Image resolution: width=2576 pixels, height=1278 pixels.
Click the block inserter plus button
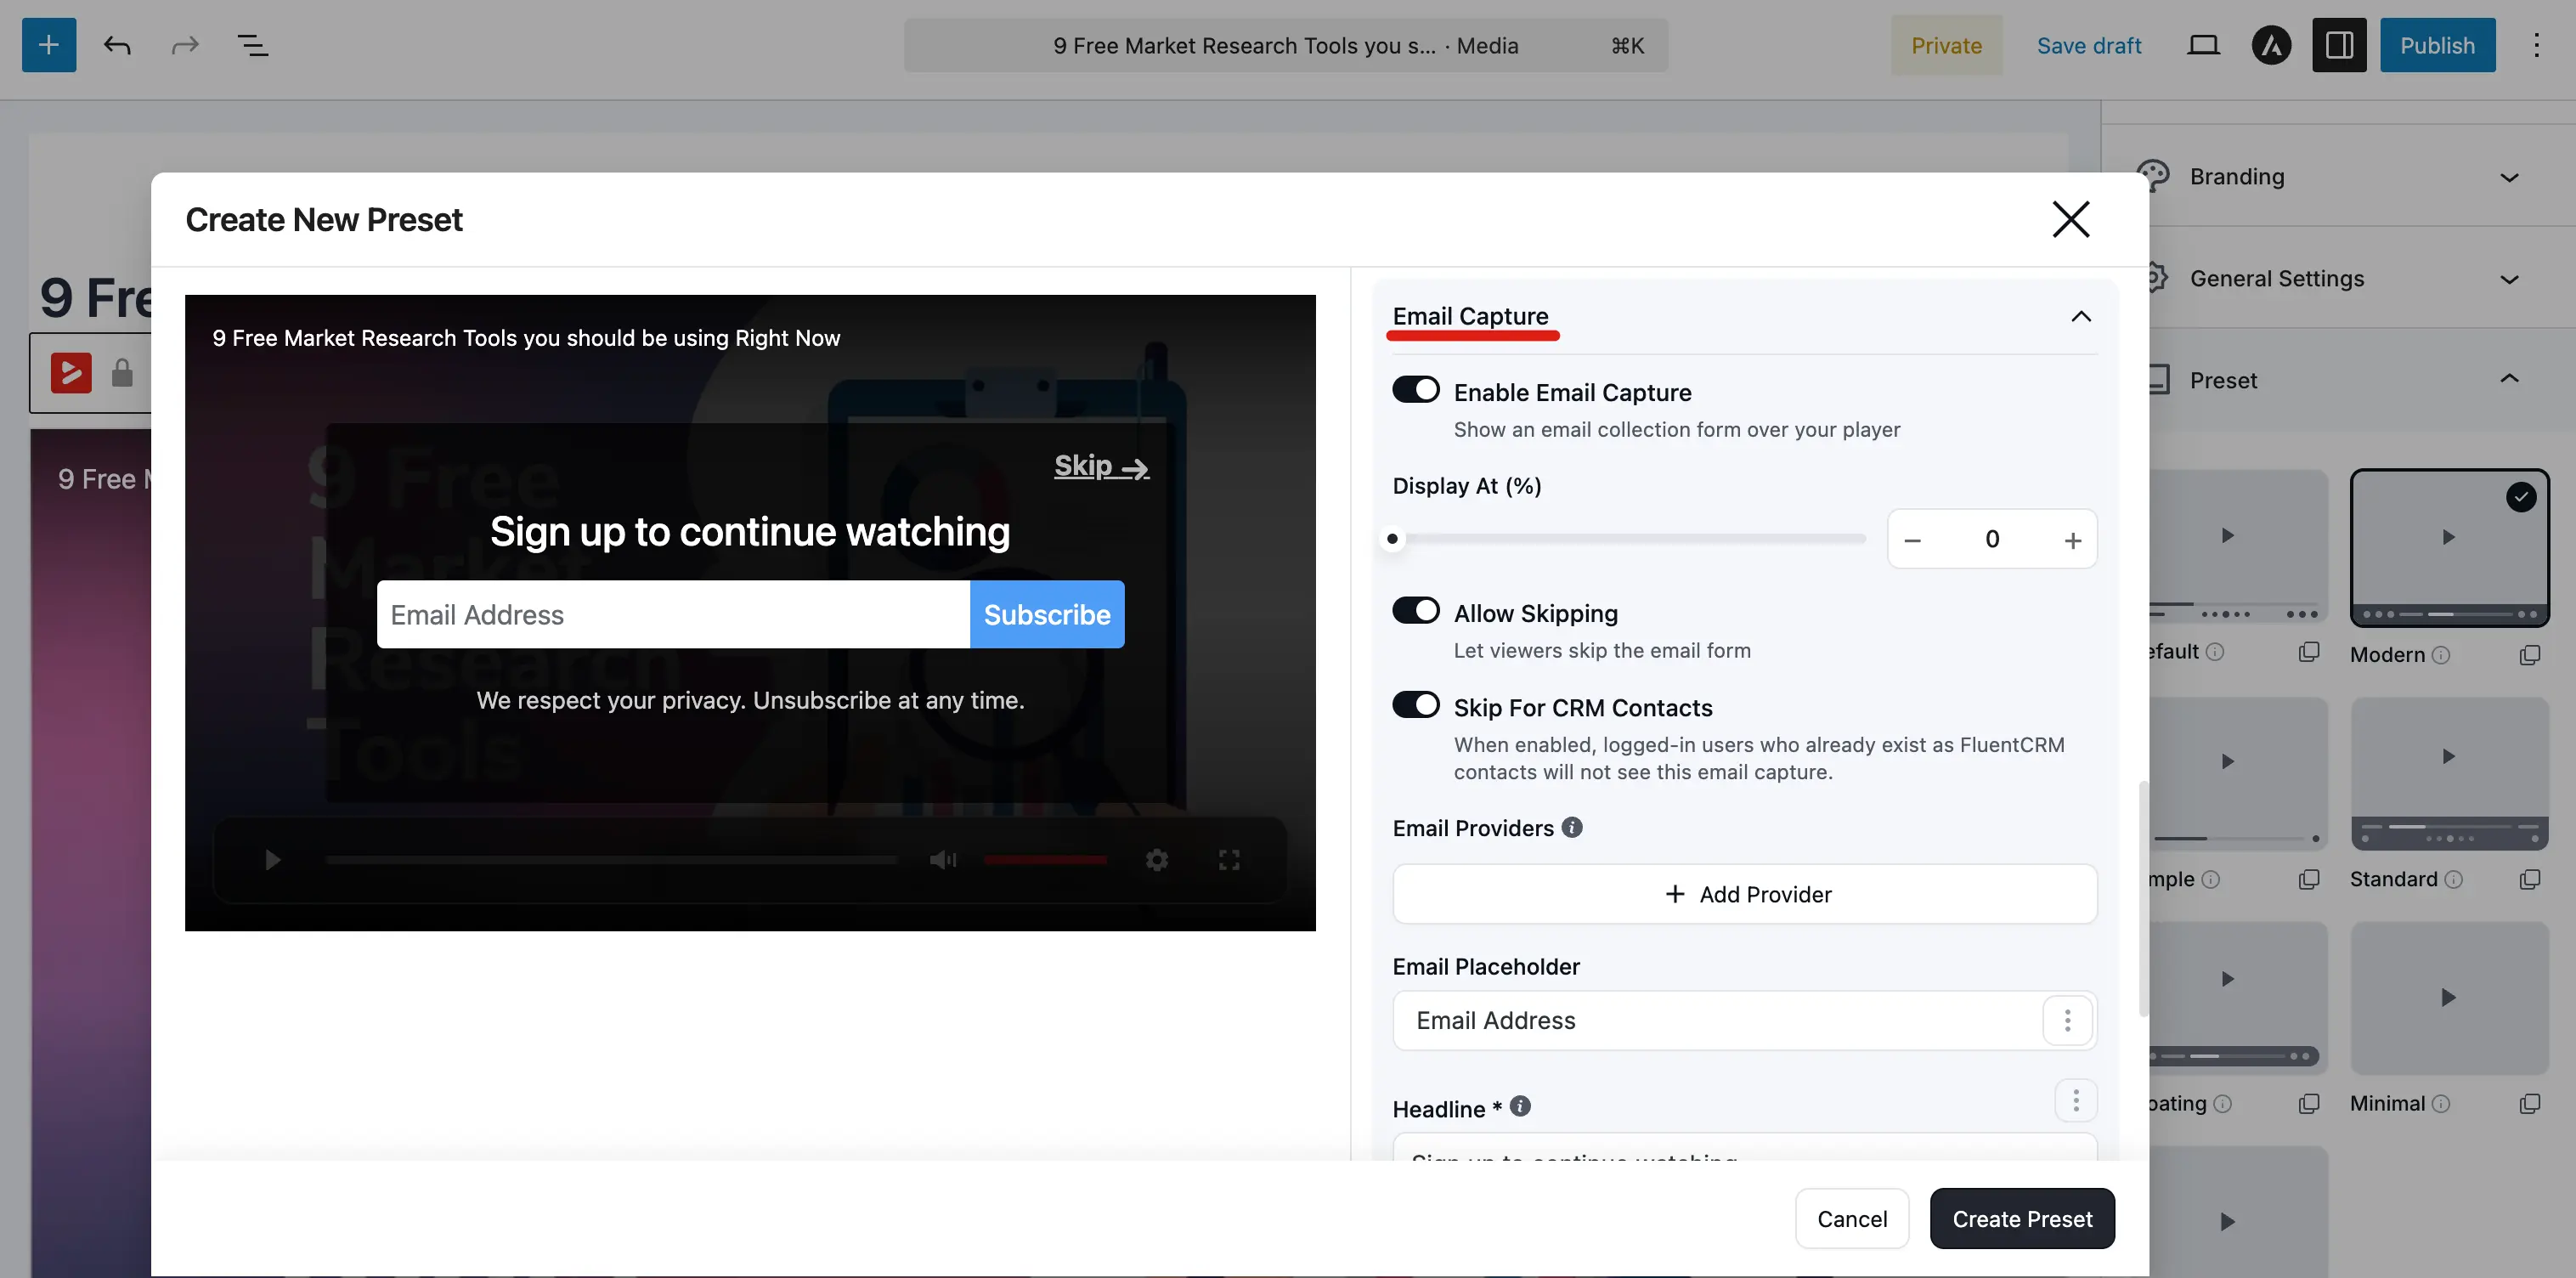tap(49, 45)
